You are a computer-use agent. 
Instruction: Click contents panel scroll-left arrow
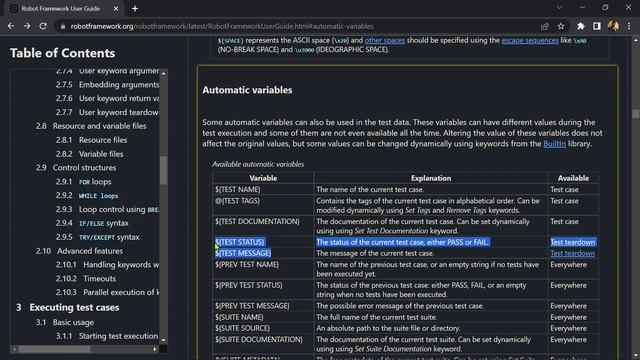point(14,349)
